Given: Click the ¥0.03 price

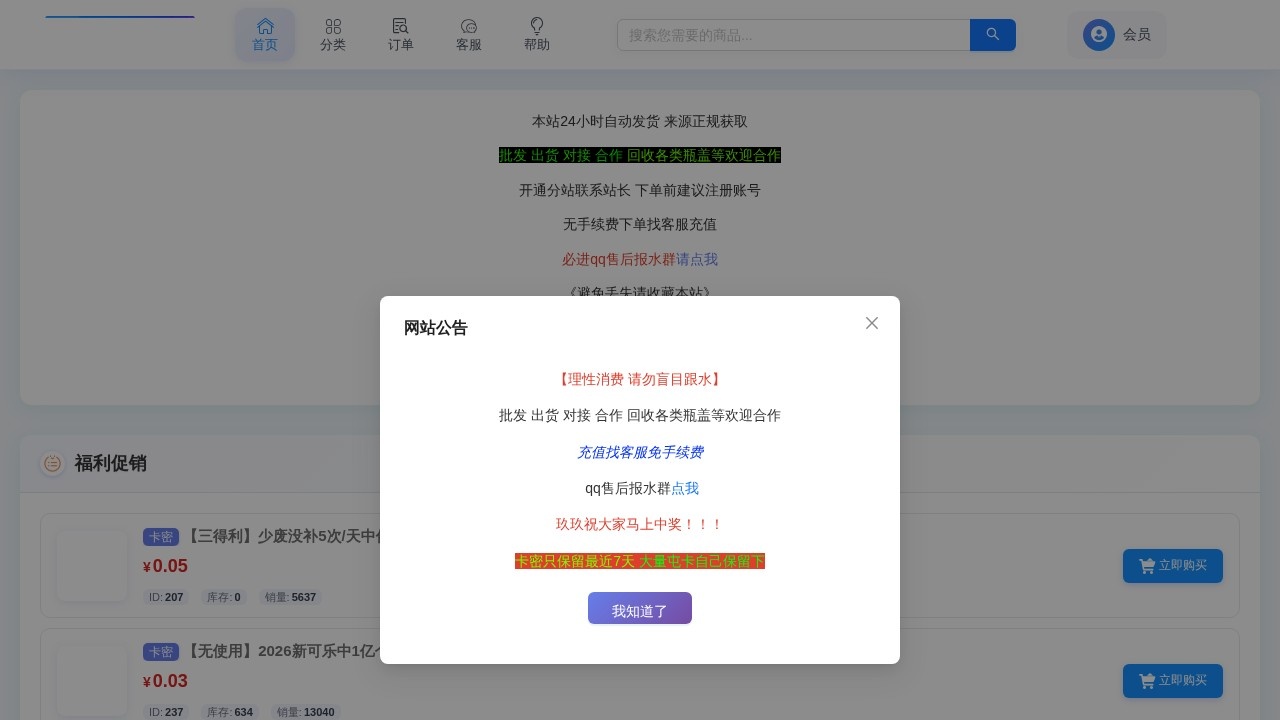Looking at the screenshot, I should (x=166, y=681).
